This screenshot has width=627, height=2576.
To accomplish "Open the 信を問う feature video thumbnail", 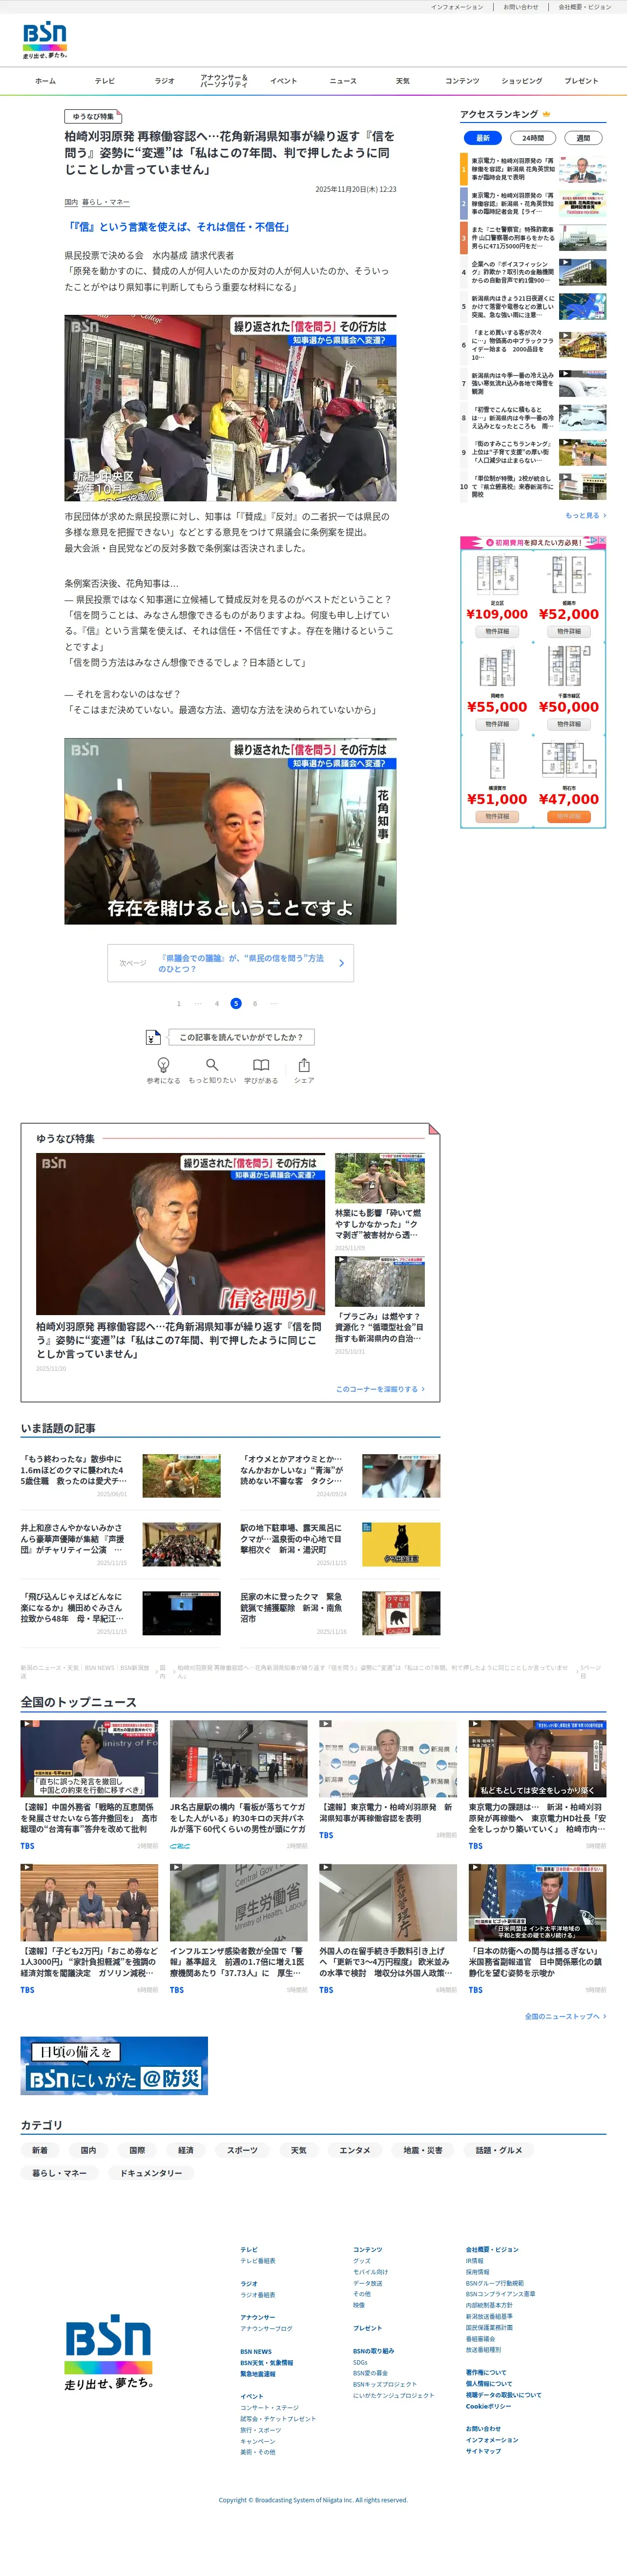I will (180, 1233).
